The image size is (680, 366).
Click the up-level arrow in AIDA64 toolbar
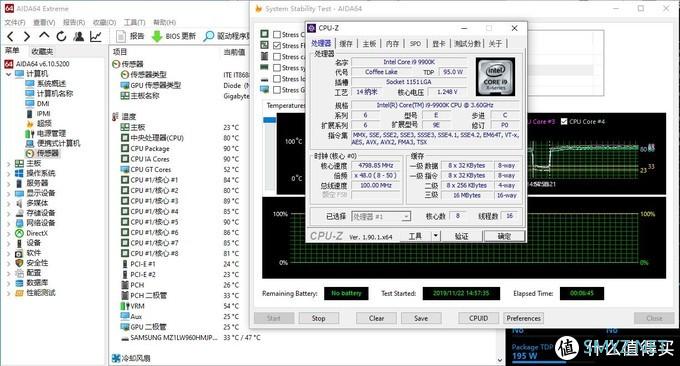click(44, 36)
